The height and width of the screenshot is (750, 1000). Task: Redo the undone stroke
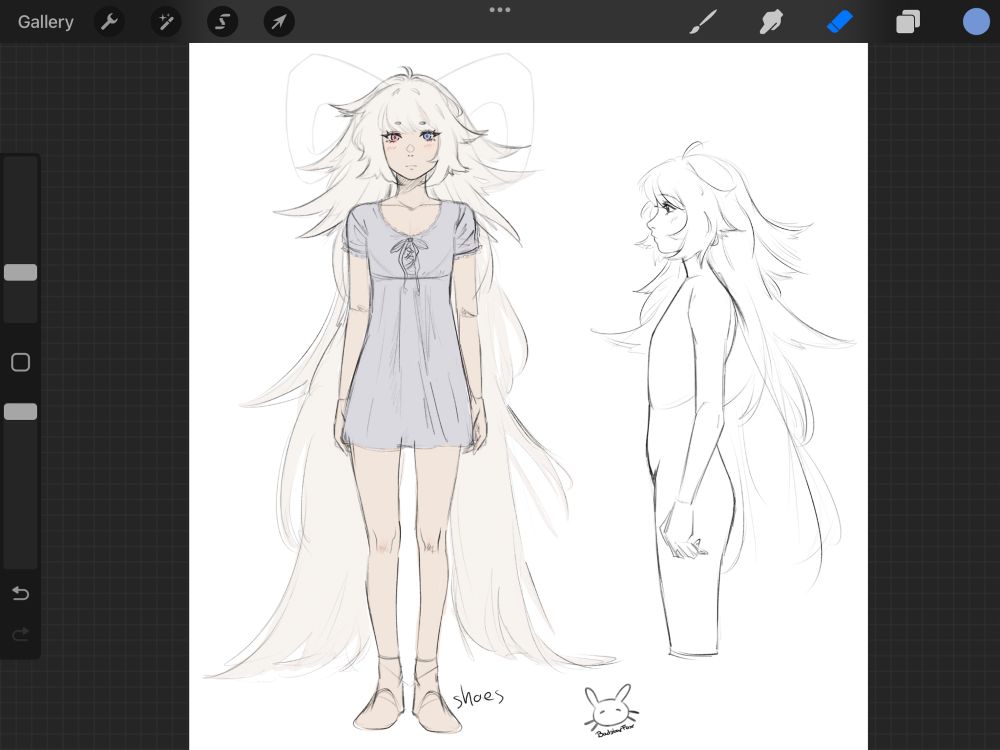pyautogui.click(x=20, y=634)
